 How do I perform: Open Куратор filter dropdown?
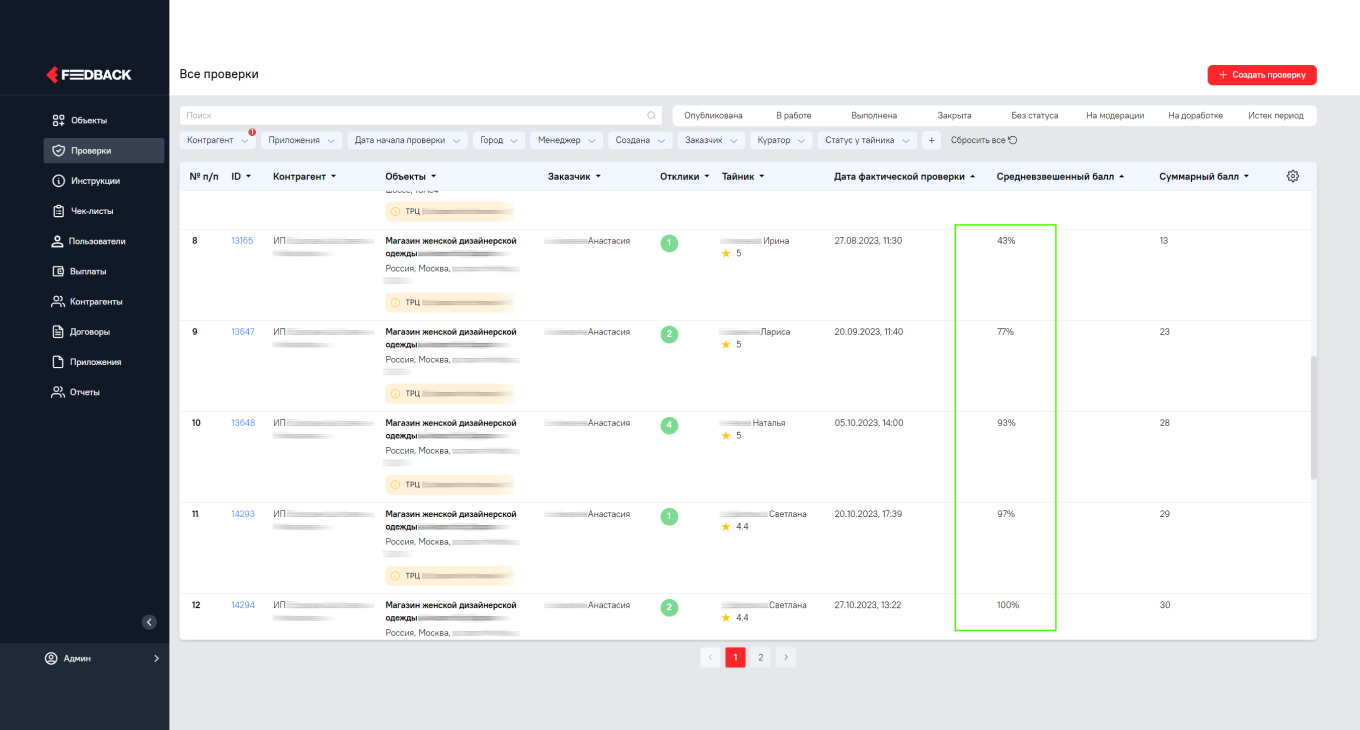782,141
